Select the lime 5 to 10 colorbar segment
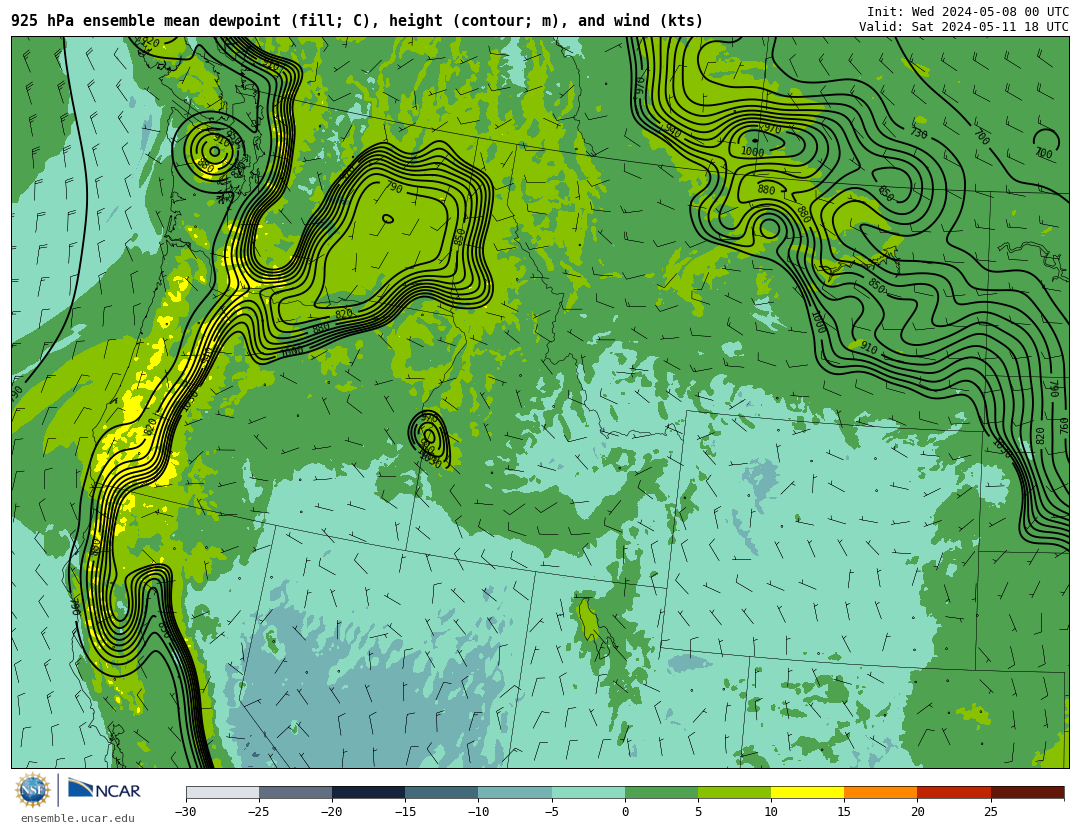The image size is (1080, 831). click(x=734, y=792)
